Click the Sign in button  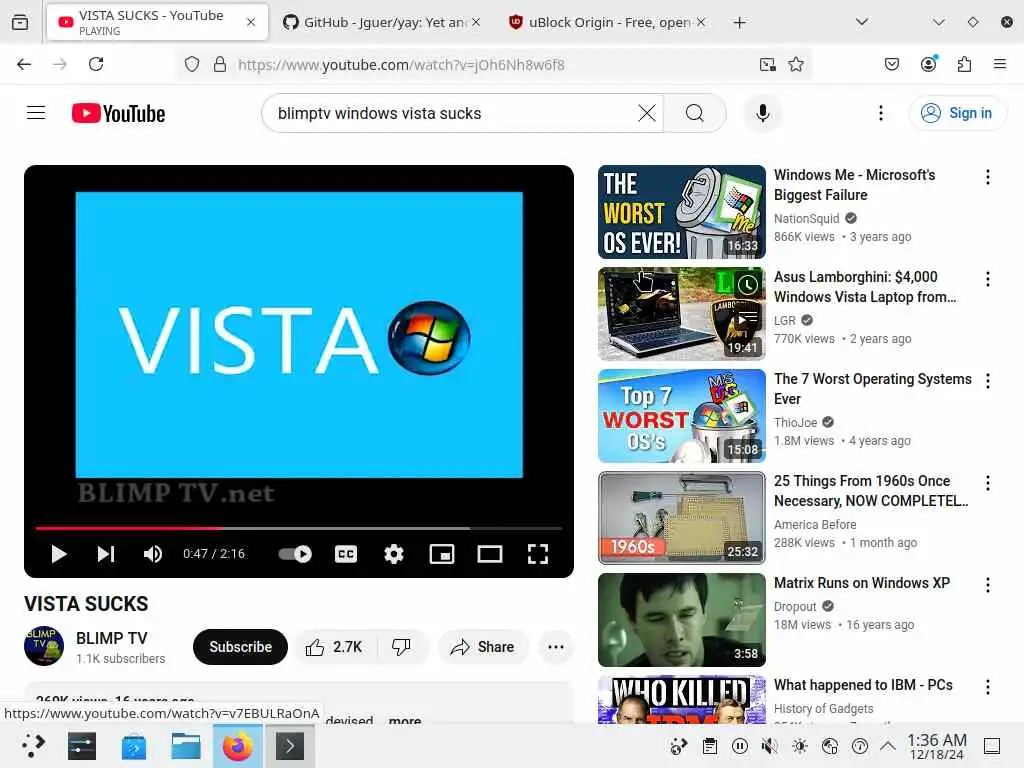coord(957,113)
